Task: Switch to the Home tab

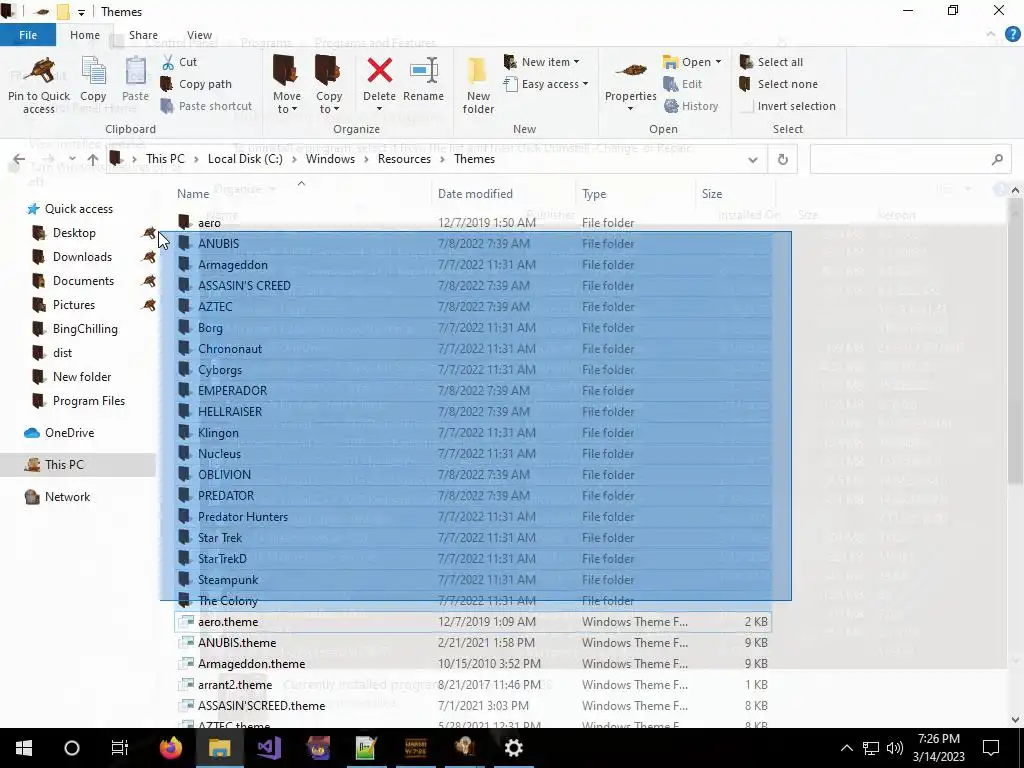Action: [85, 35]
